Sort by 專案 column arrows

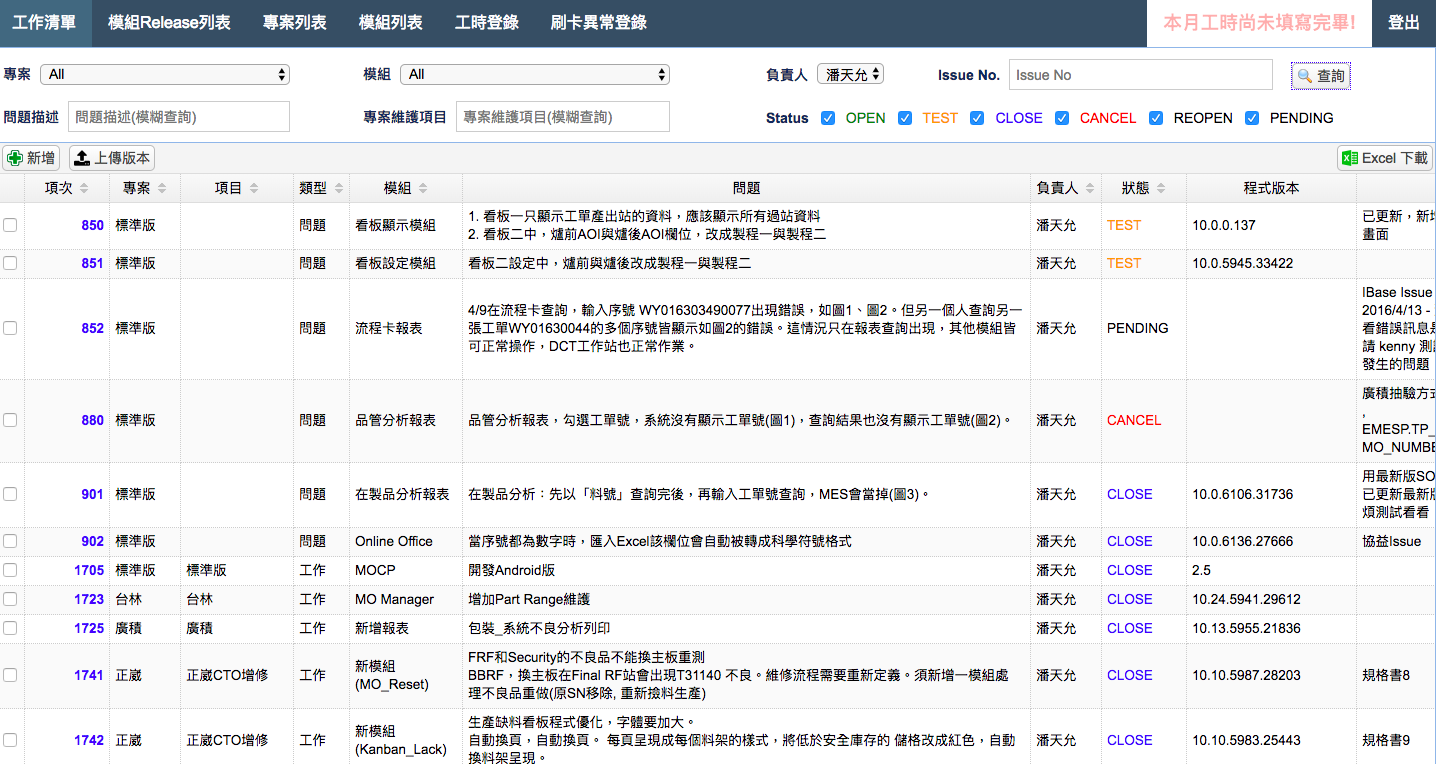coord(162,188)
